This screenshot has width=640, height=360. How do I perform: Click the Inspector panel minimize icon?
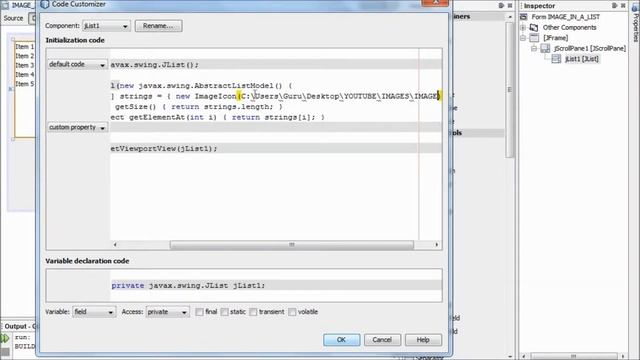[x=614, y=5]
